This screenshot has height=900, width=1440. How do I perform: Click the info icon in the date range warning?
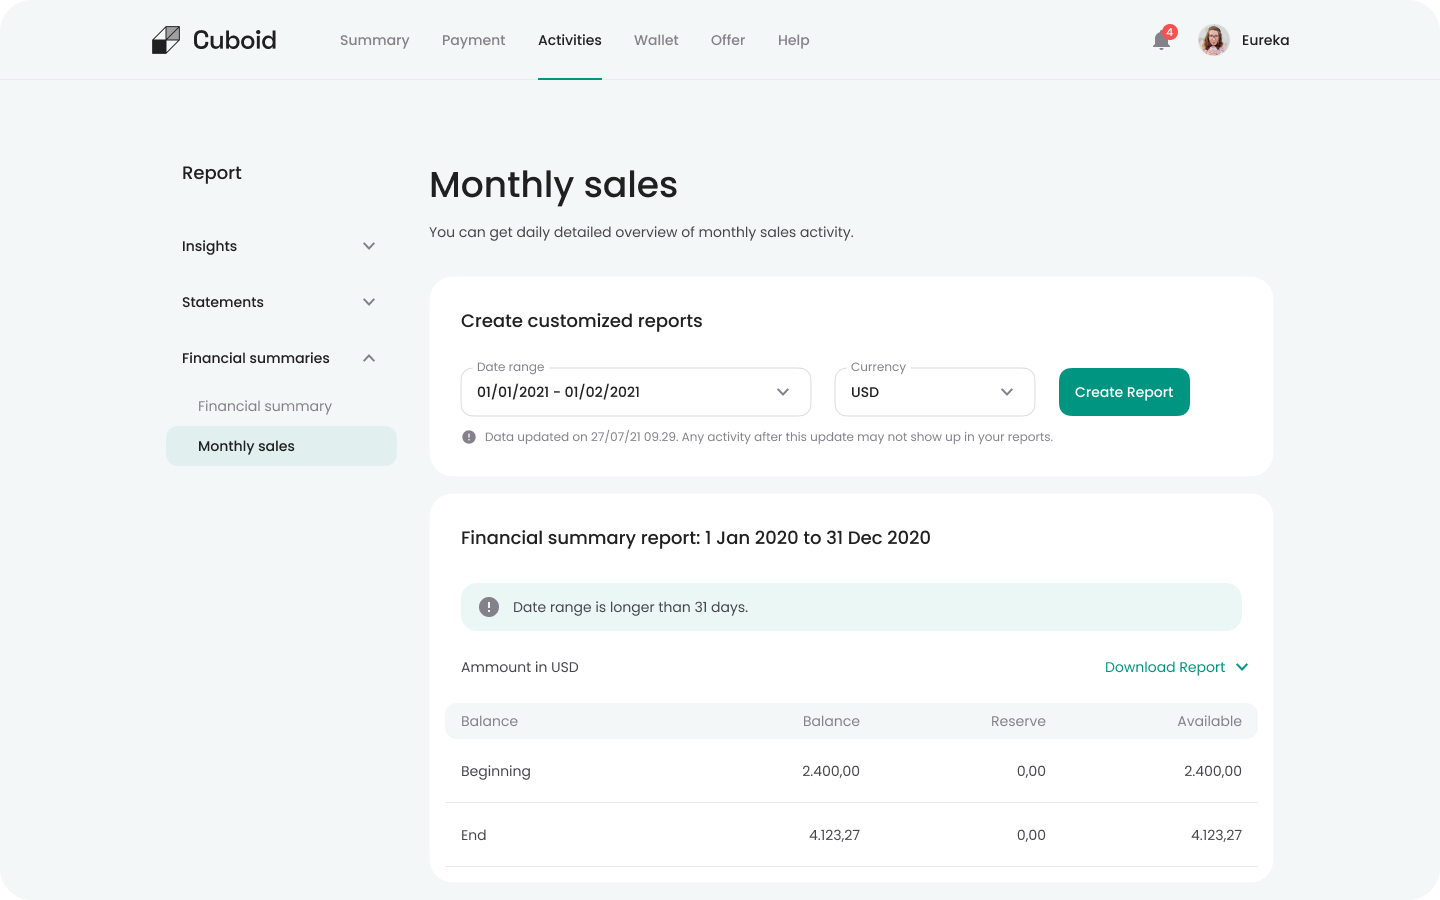489,606
